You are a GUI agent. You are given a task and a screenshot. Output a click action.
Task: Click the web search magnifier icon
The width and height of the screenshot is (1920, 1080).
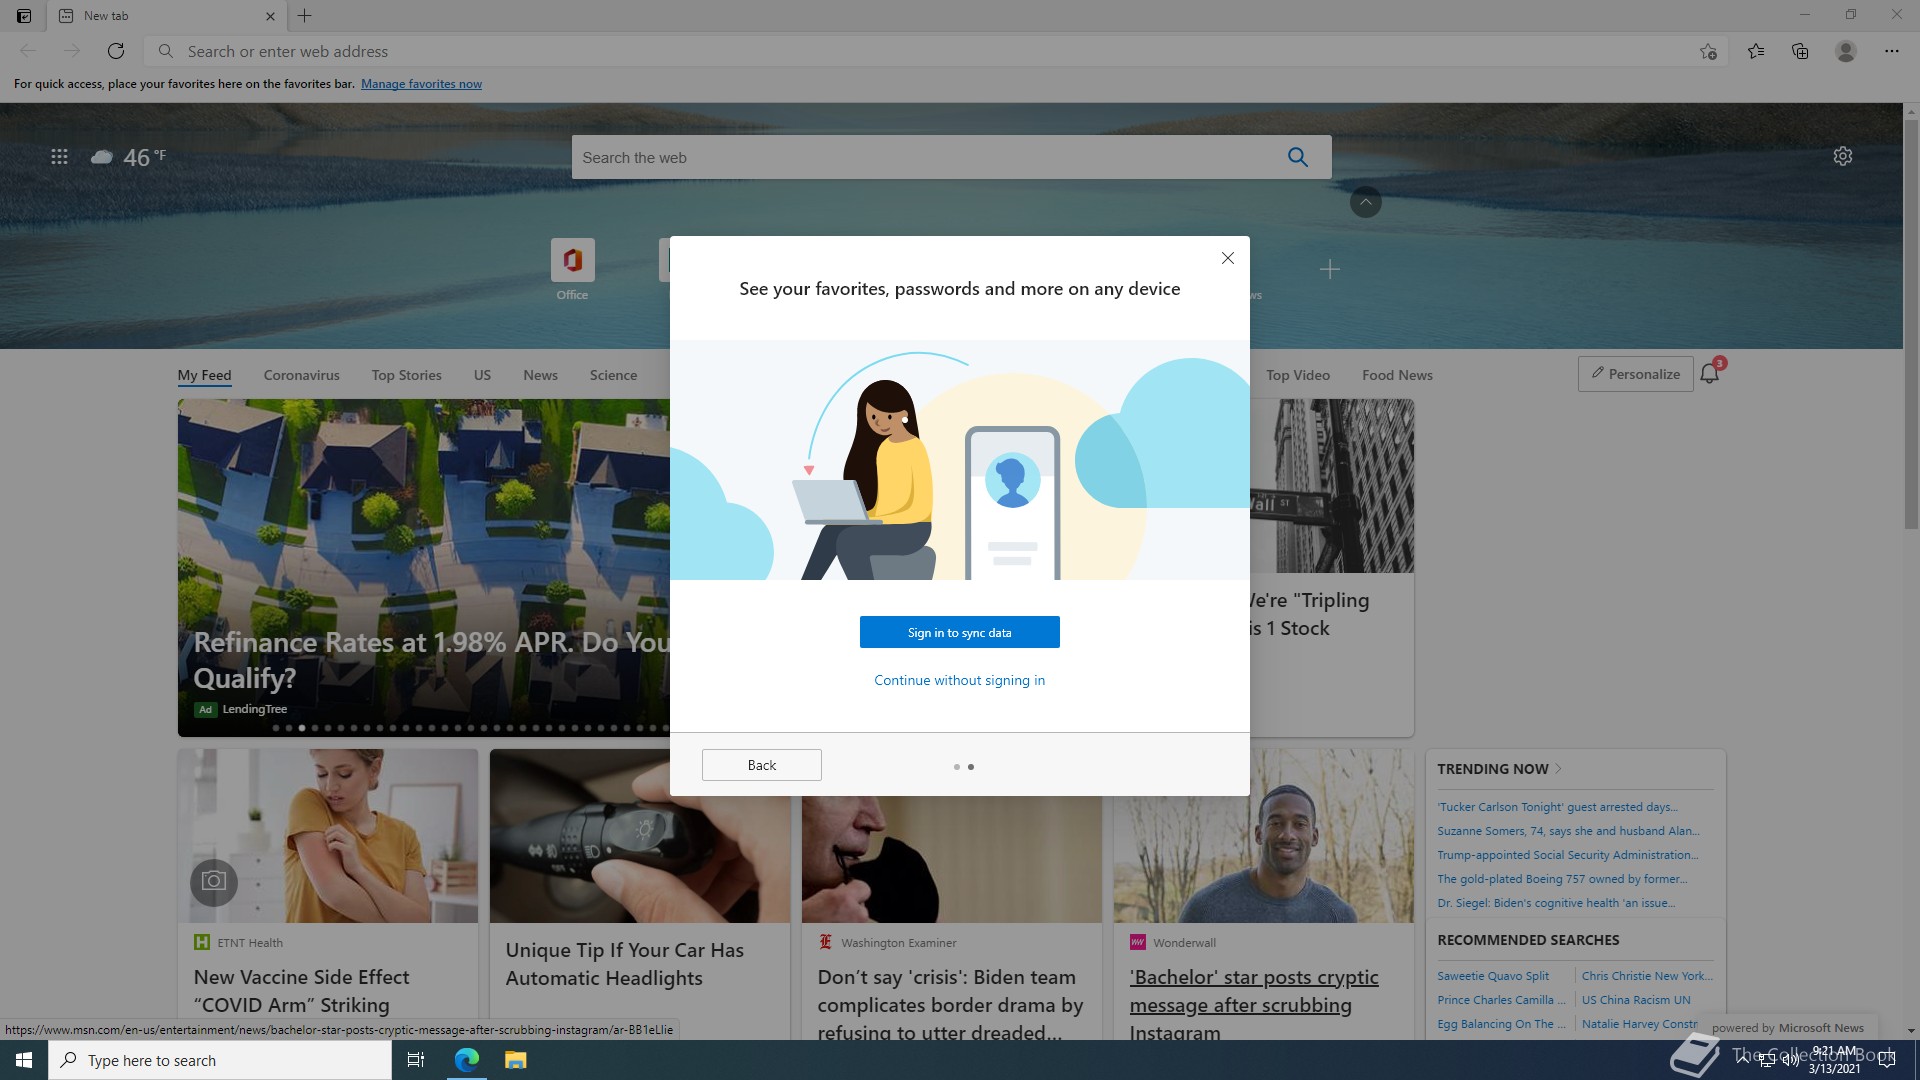tap(1298, 157)
